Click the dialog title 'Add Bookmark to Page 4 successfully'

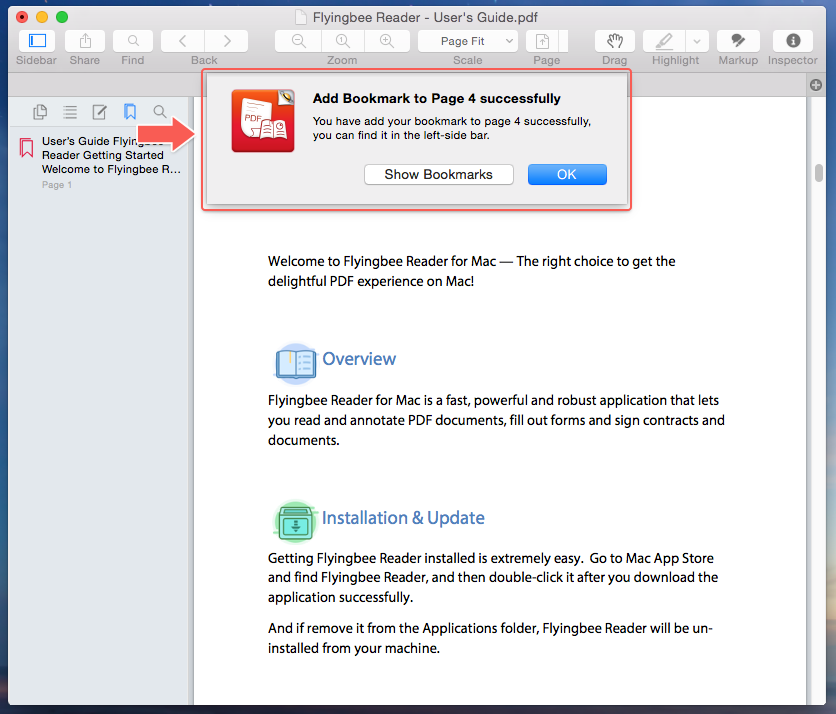[x=437, y=99]
